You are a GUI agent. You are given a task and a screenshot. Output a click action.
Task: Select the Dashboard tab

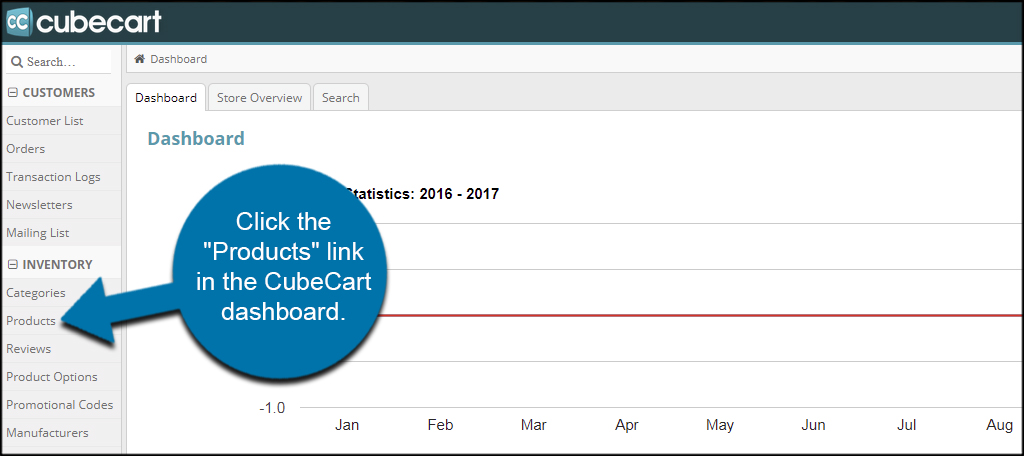point(166,98)
